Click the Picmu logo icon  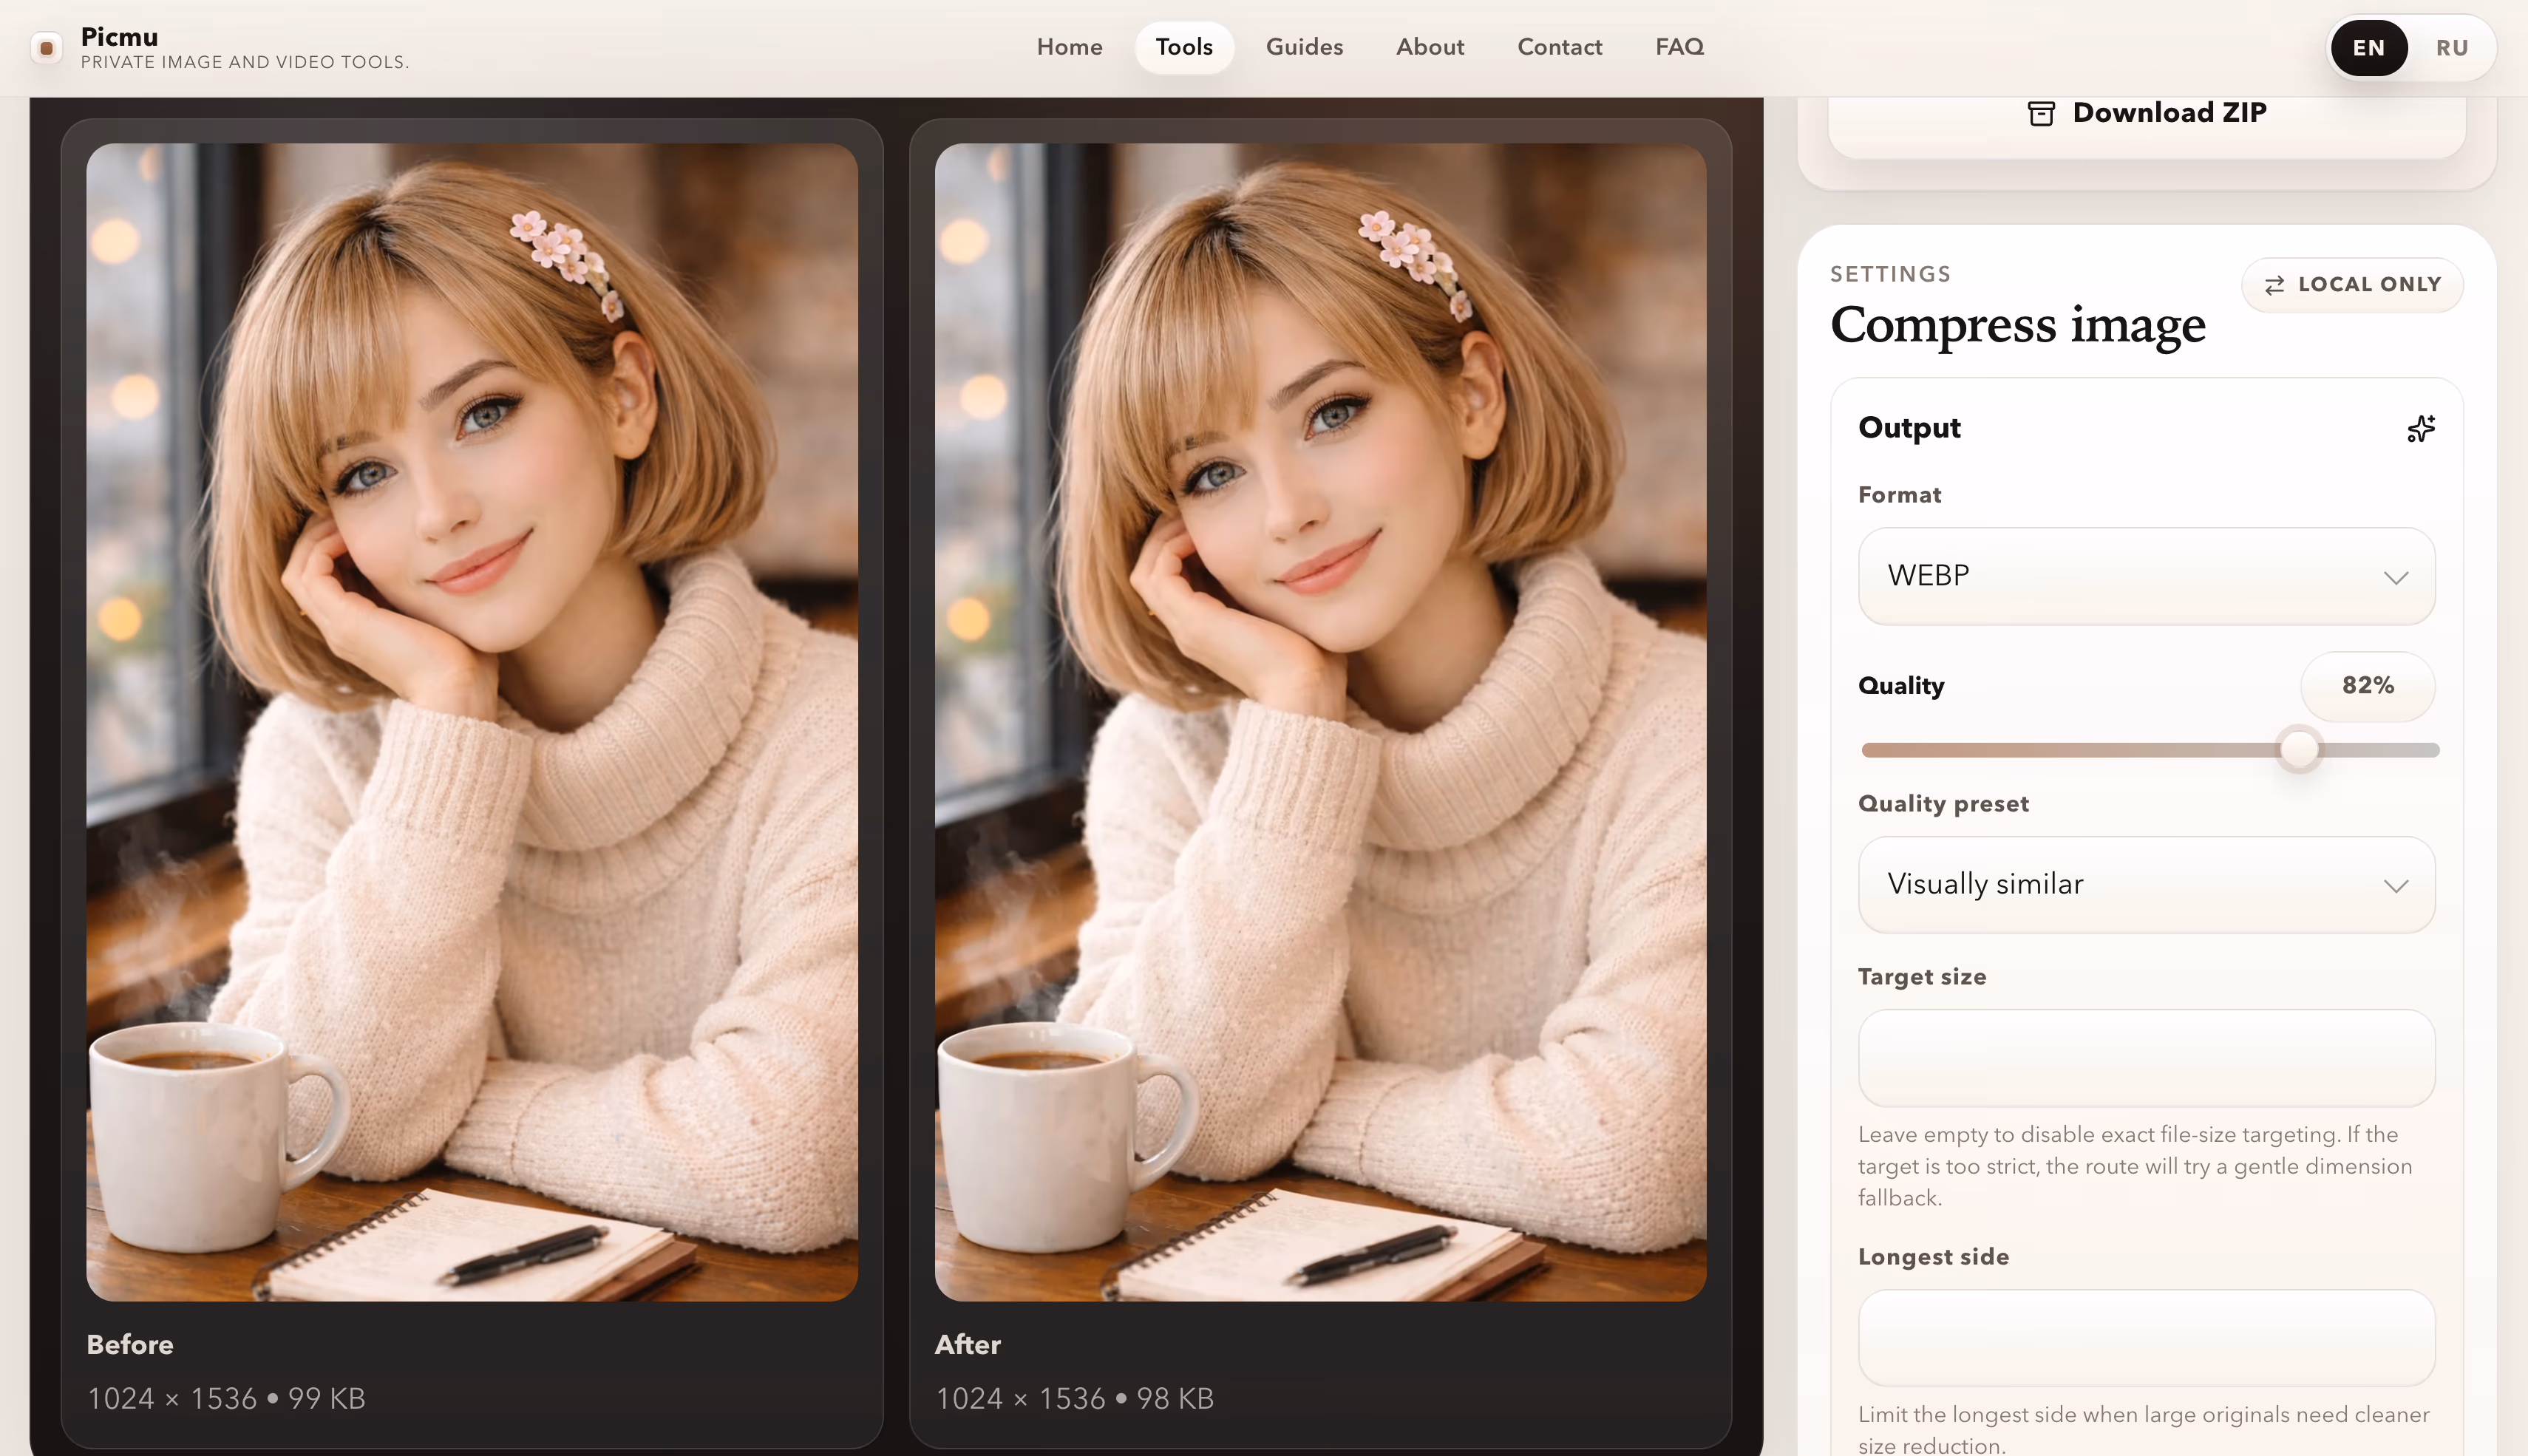click(x=46, y=48)
